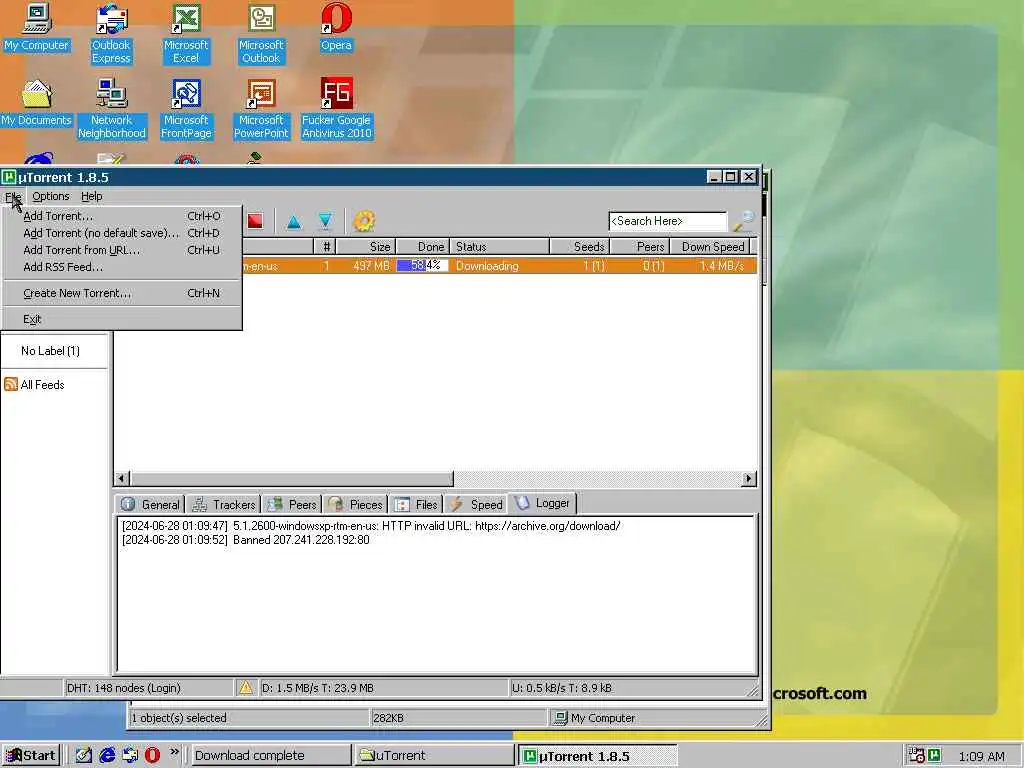This screenshot has height=768, width=1024.
Task: Switch to the Trackers tab
Action: click(224, 504)
